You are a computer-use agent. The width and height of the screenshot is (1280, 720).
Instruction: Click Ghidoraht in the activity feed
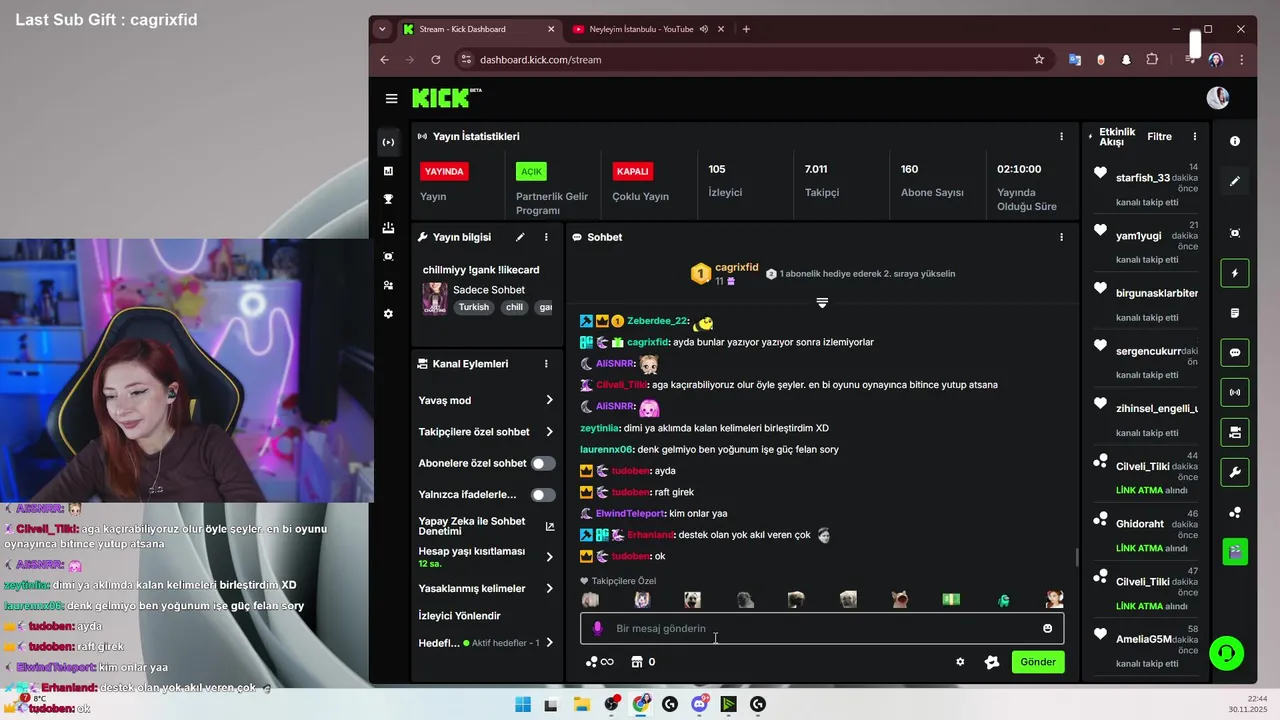[1140, 523]
